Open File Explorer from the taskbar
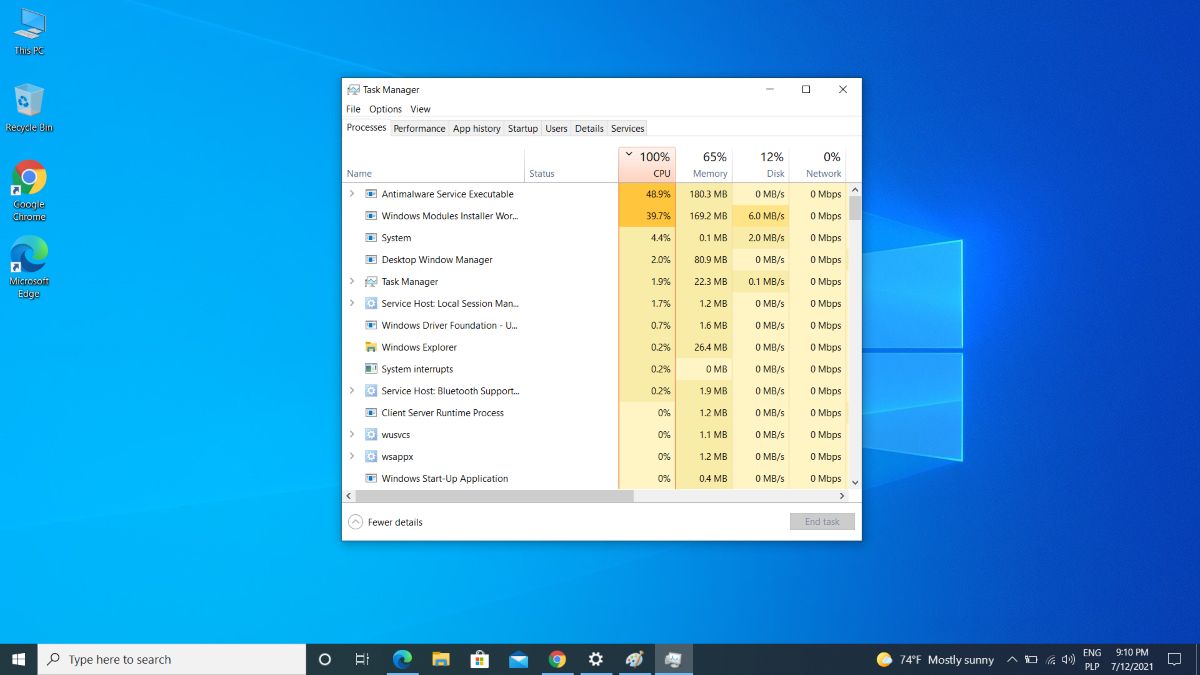 coord(440,659)
